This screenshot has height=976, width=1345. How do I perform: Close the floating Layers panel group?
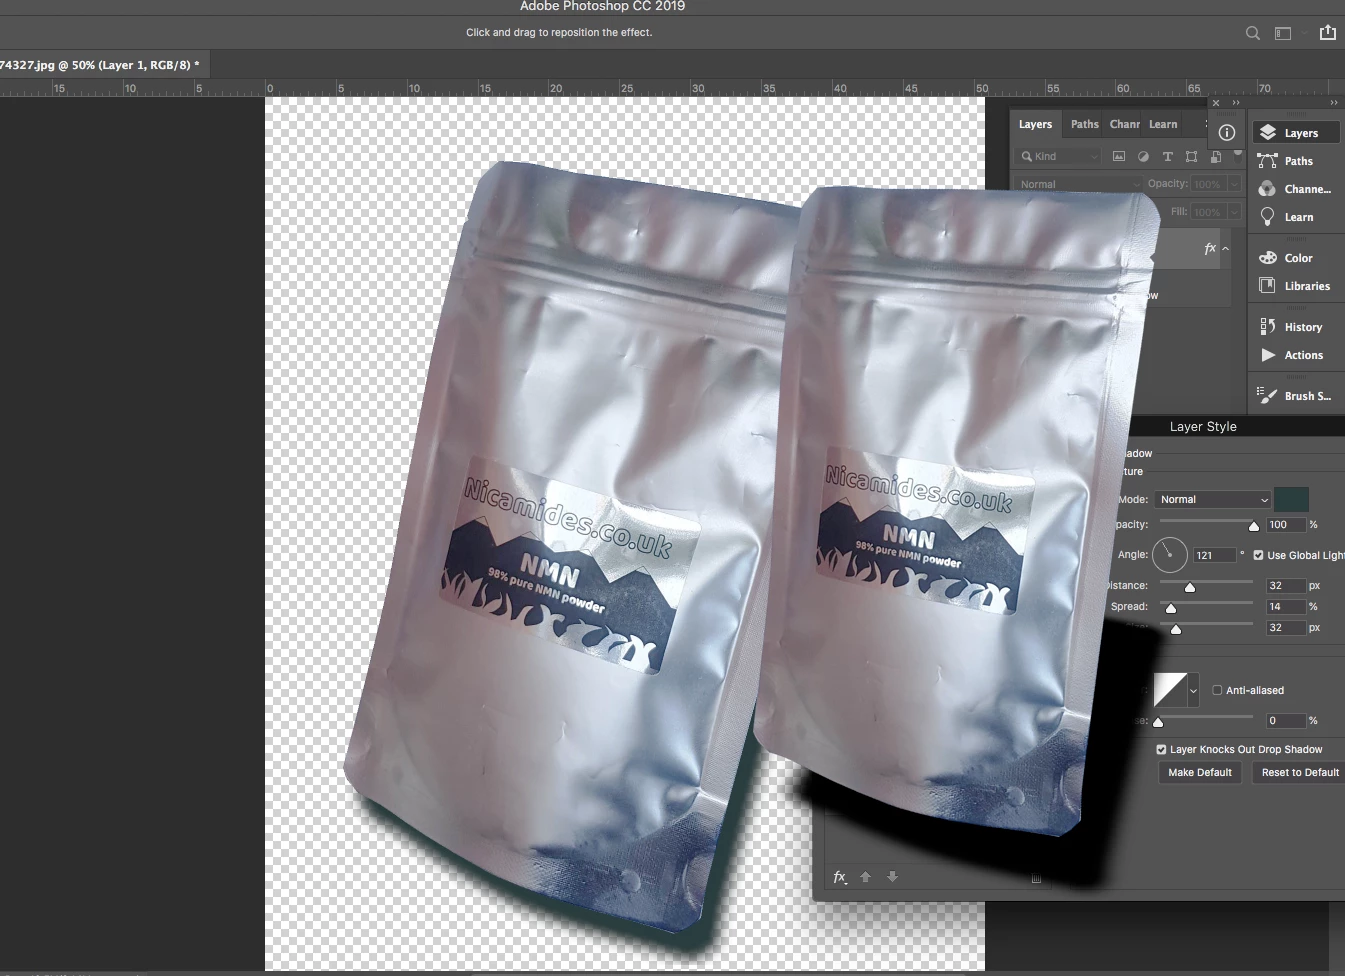point(1216,103)
